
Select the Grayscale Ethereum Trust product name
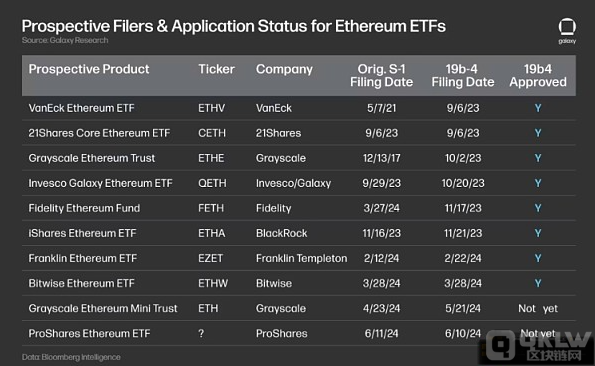[91, 158]
